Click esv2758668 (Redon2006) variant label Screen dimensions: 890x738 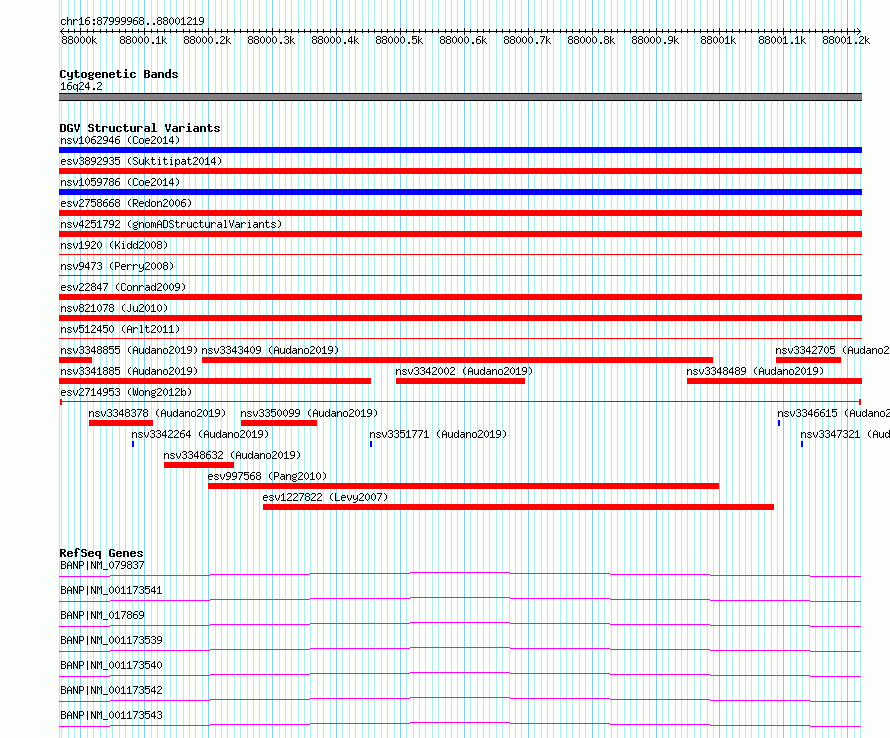click(126, 203)
